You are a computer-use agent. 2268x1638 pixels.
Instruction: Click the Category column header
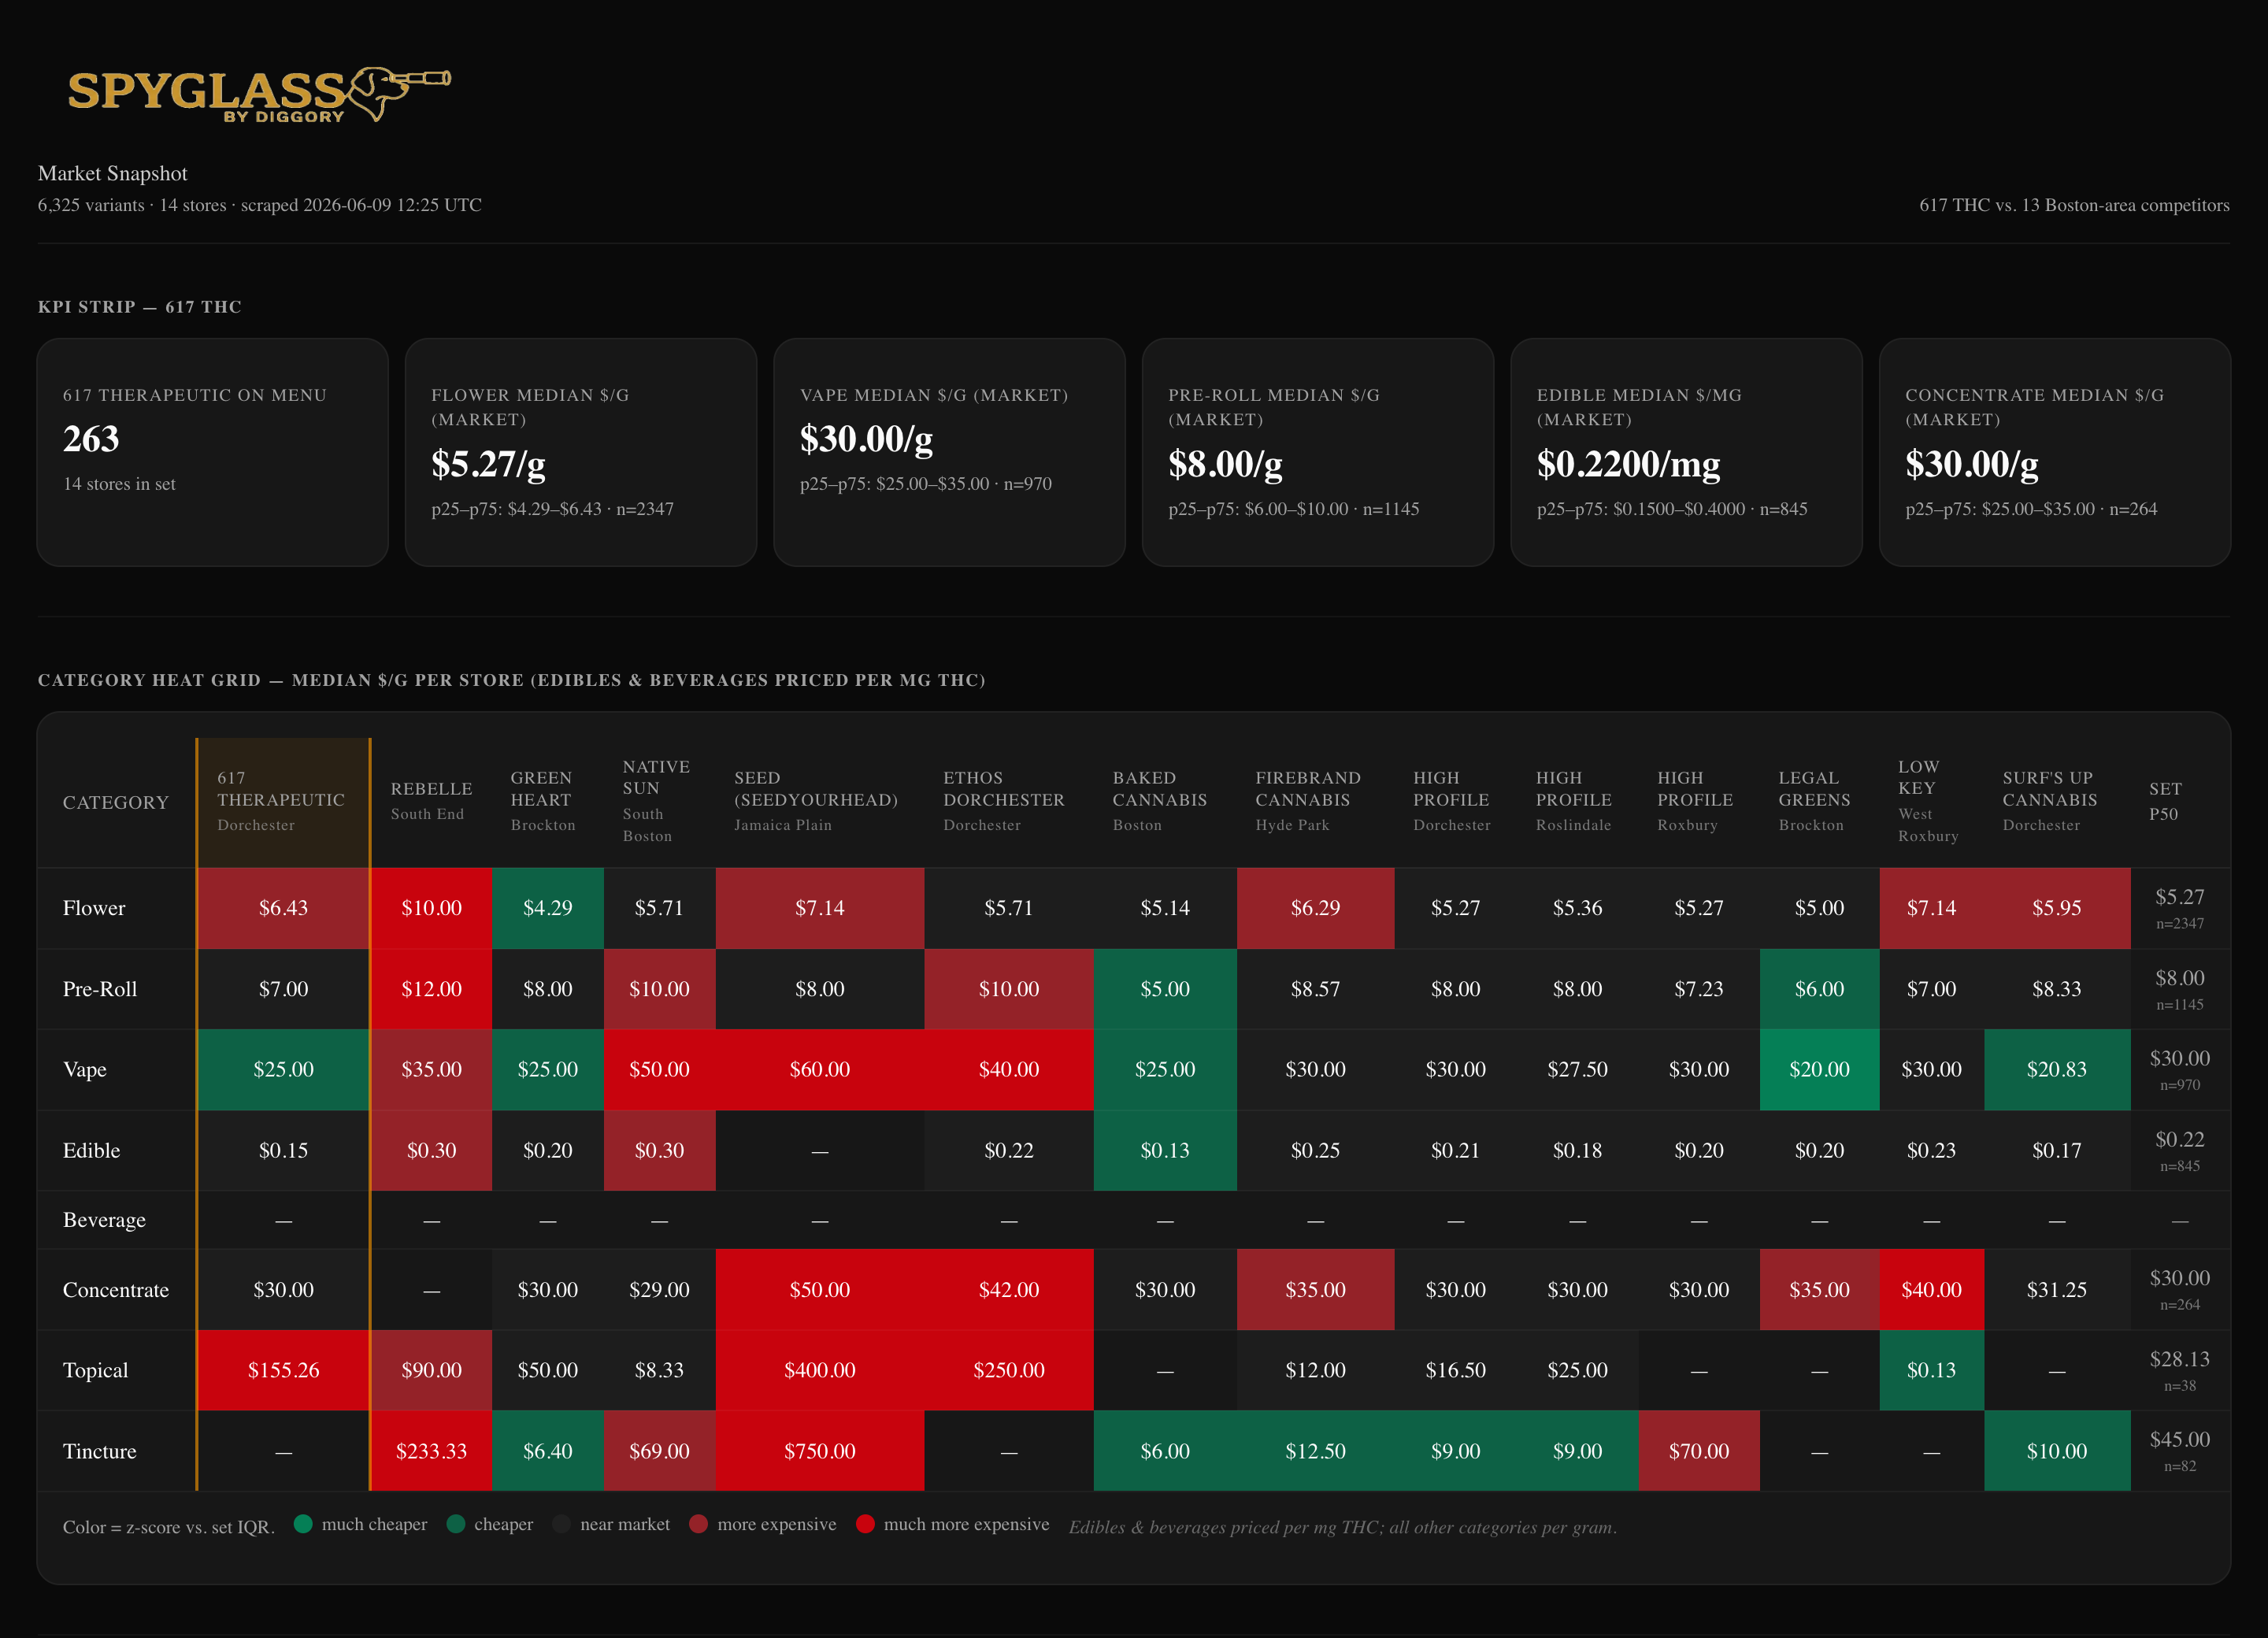point(116,802)
